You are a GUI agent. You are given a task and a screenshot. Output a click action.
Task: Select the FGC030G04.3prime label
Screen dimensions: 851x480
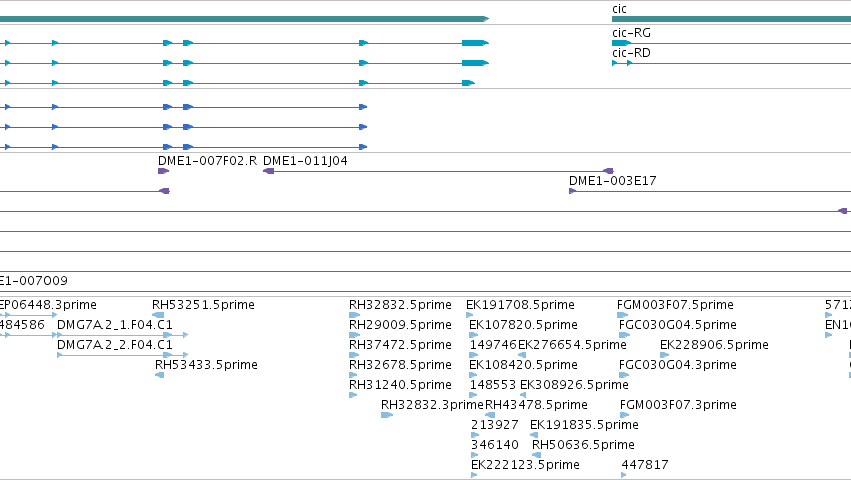pyautogui.click(x=677, y=365)
